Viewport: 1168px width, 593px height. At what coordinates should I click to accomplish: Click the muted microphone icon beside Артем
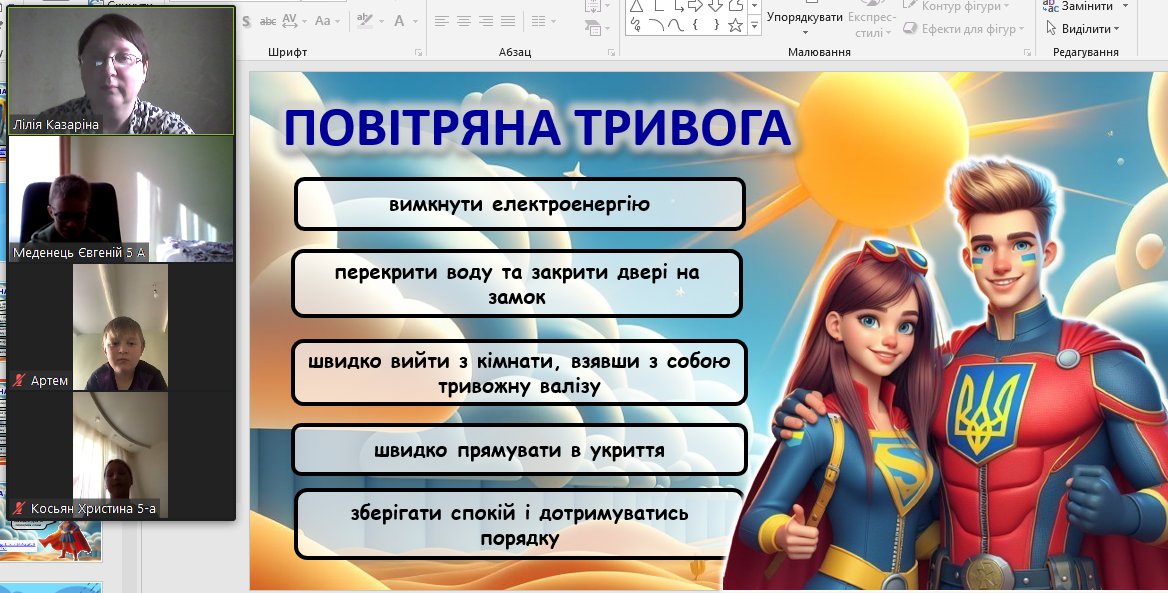click(x=19, y=381)
